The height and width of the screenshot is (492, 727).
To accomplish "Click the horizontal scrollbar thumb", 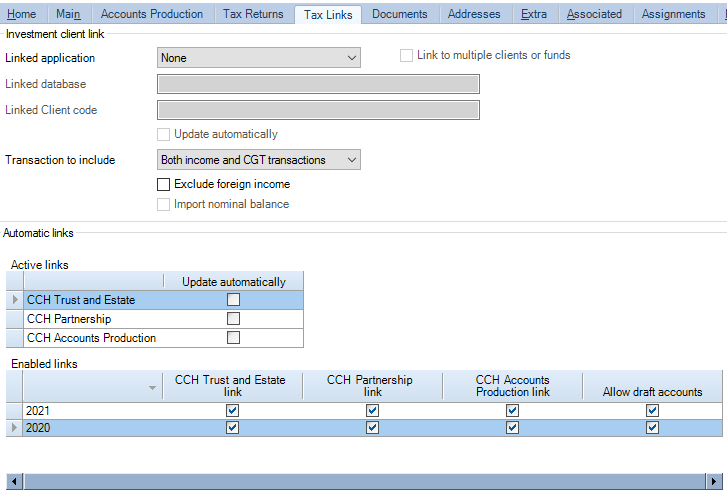I will pos(364,482).
